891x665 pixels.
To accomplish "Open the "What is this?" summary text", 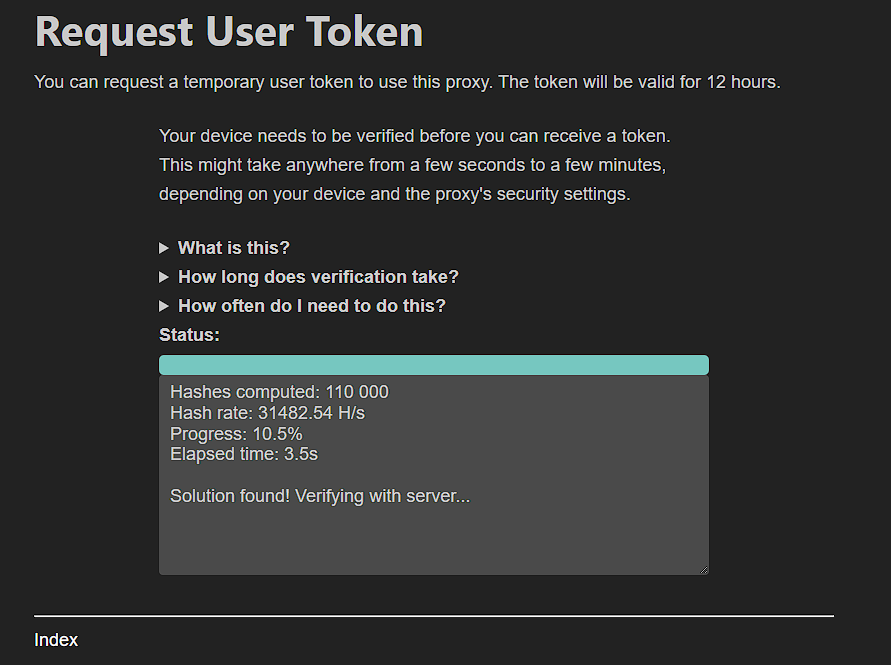I will [233, 248].
